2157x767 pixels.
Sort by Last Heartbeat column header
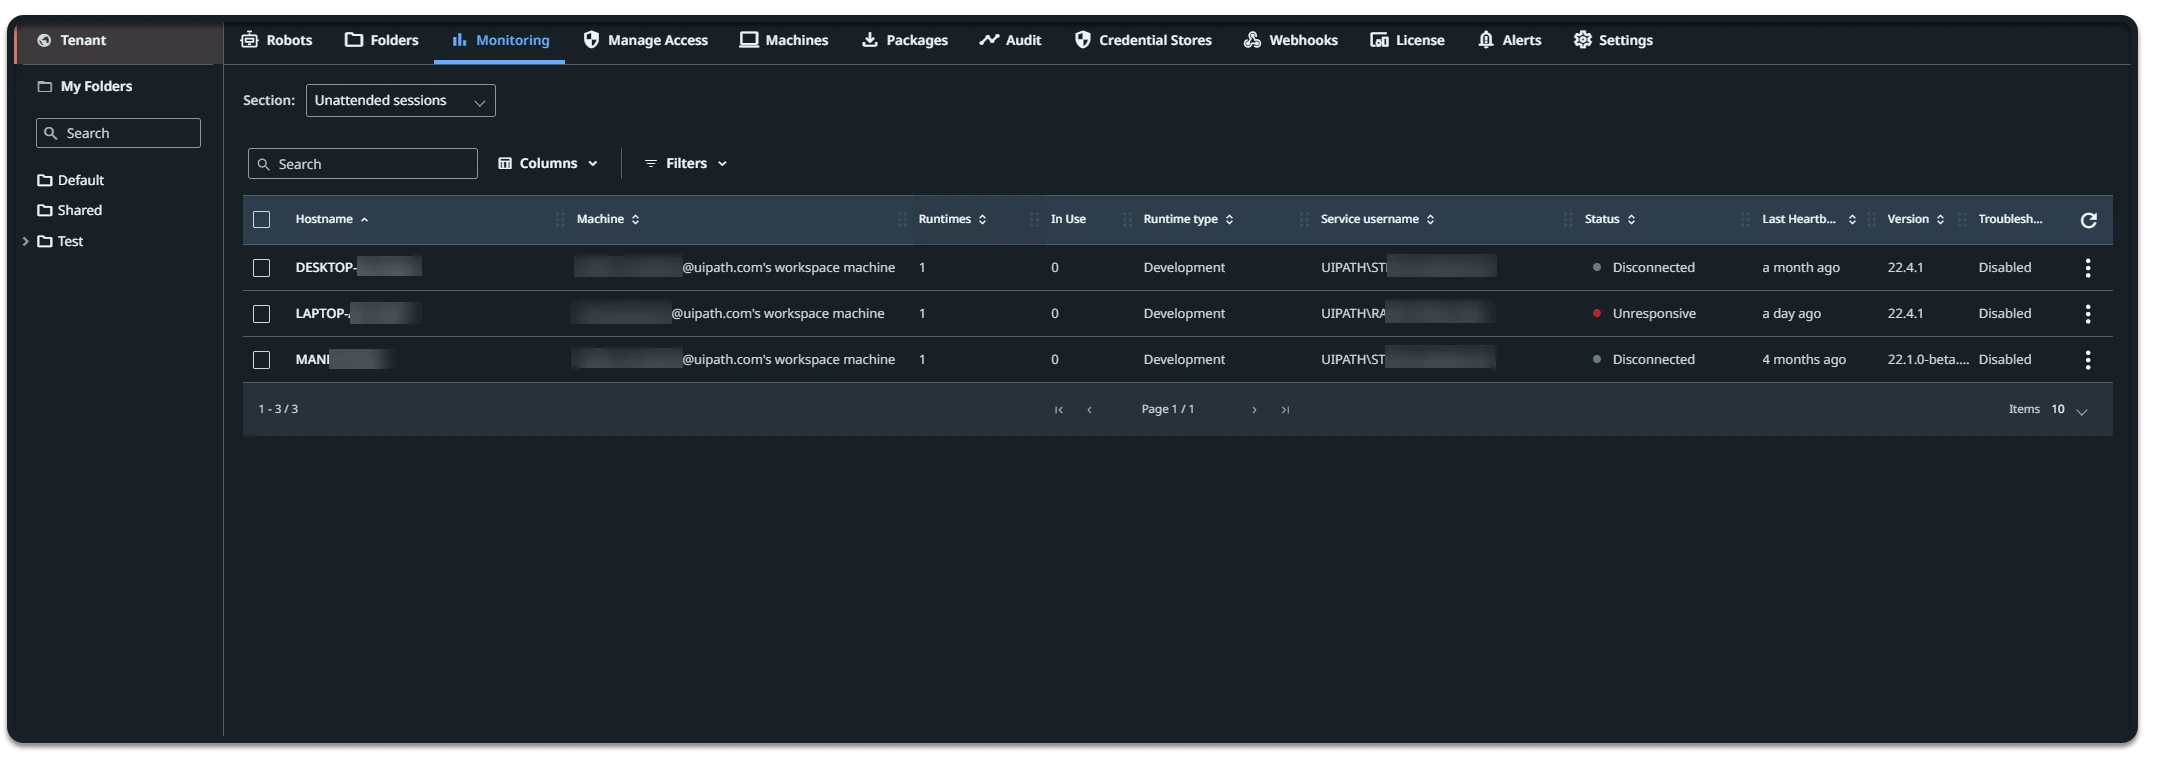tap(1808, 220)
